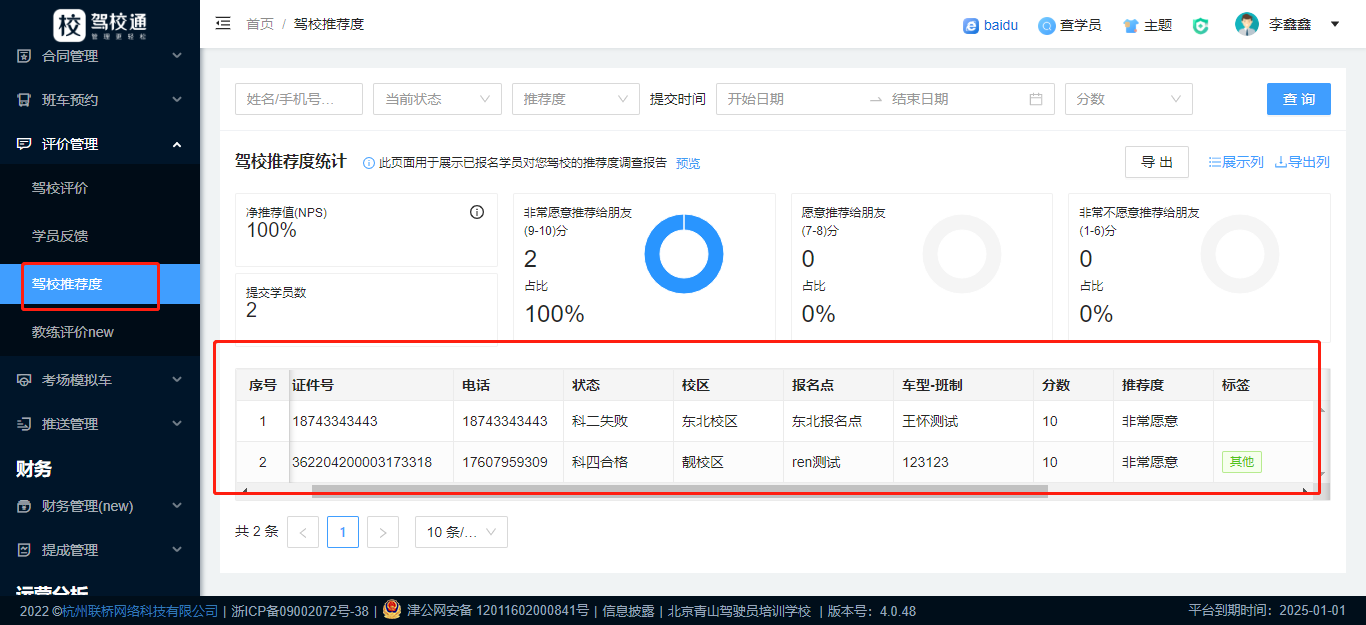Click the 推送管理 icon
The height and width of the screenshot is (625, 1366).
[x=24, y=424]
